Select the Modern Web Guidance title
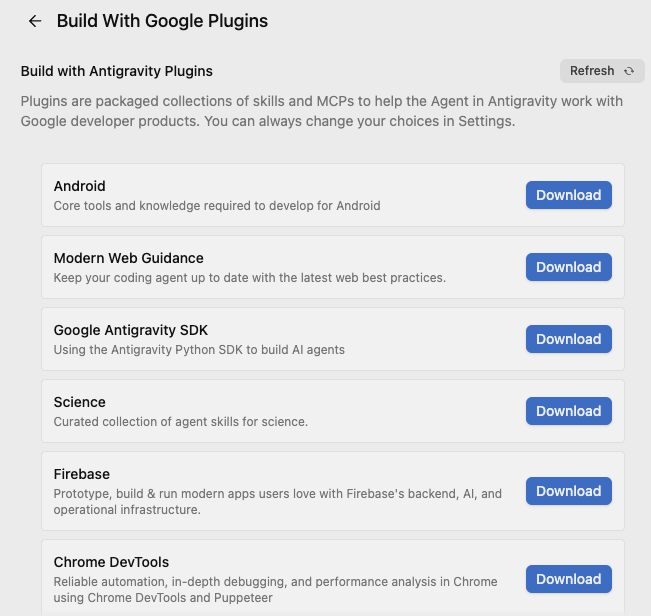This screenshot has width=651, height=616. [128, 258]
